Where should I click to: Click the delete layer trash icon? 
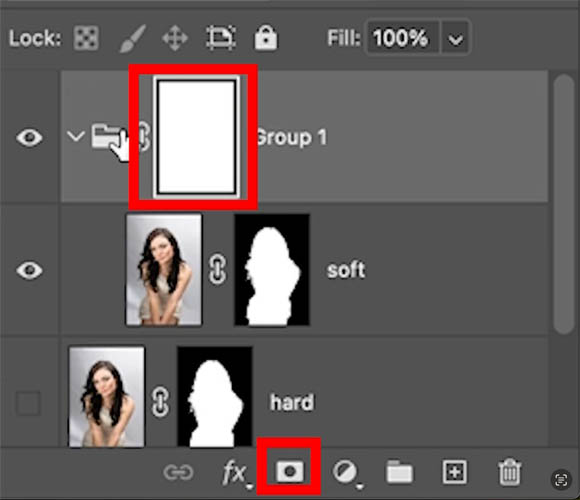coord(509,472)
